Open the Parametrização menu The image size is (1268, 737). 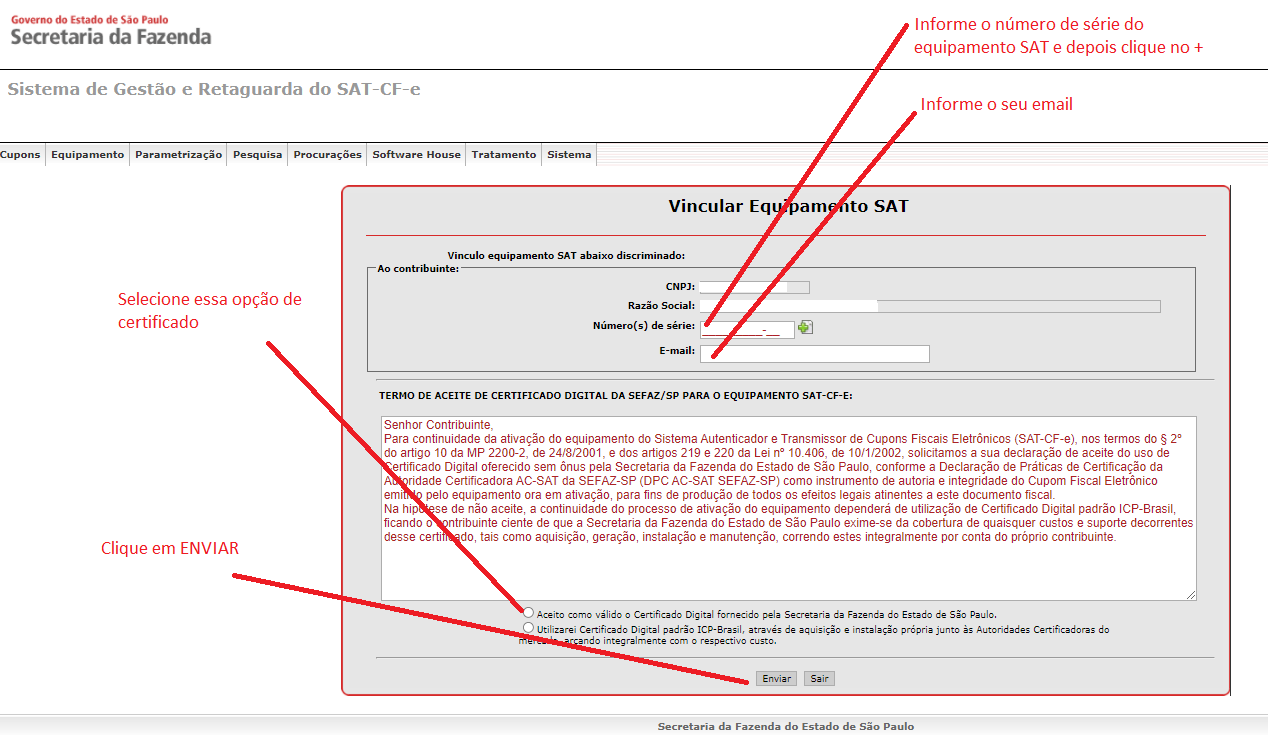coord(178,155)
